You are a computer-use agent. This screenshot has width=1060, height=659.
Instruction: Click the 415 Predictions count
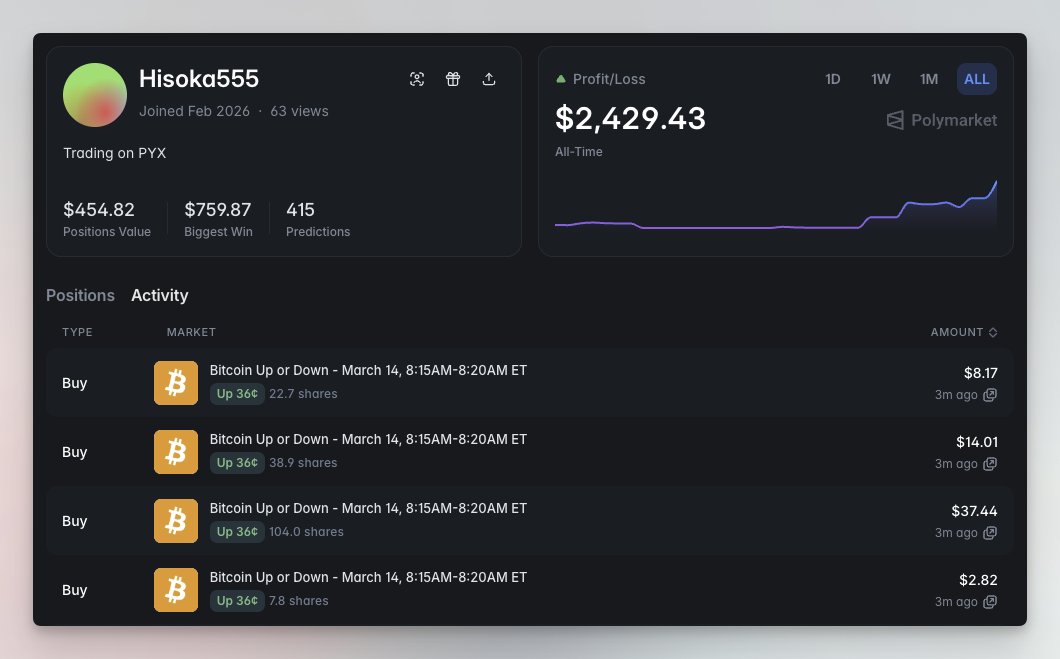point(300,210)
